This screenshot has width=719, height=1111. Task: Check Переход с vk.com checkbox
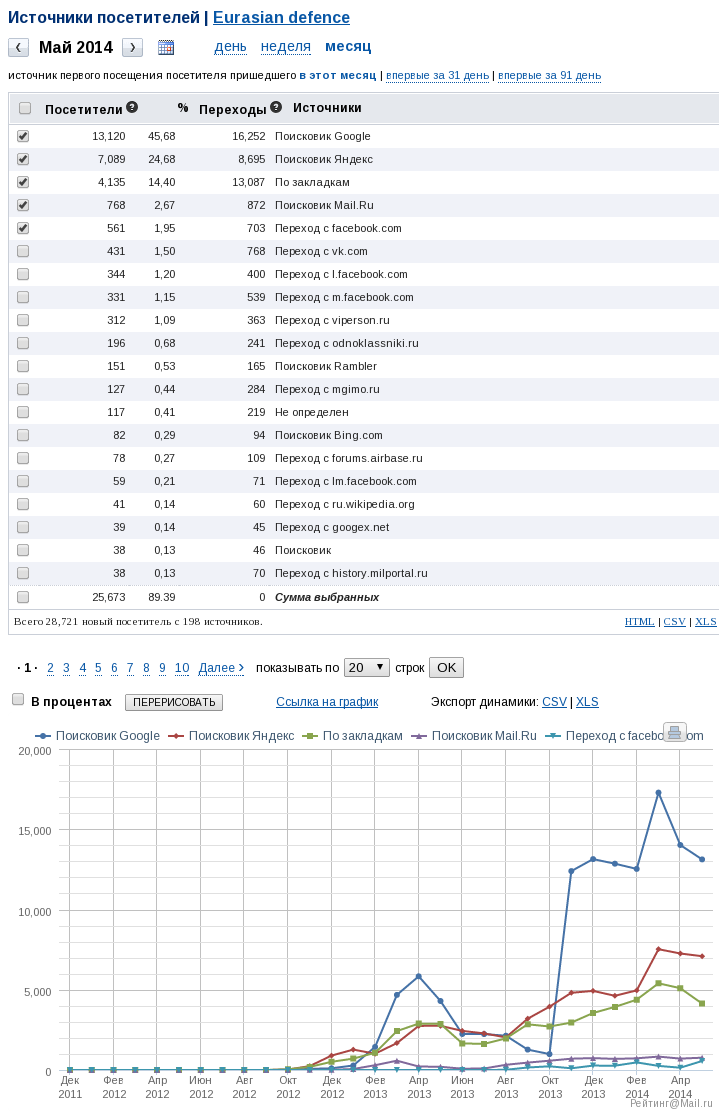[x=23, y=251]
